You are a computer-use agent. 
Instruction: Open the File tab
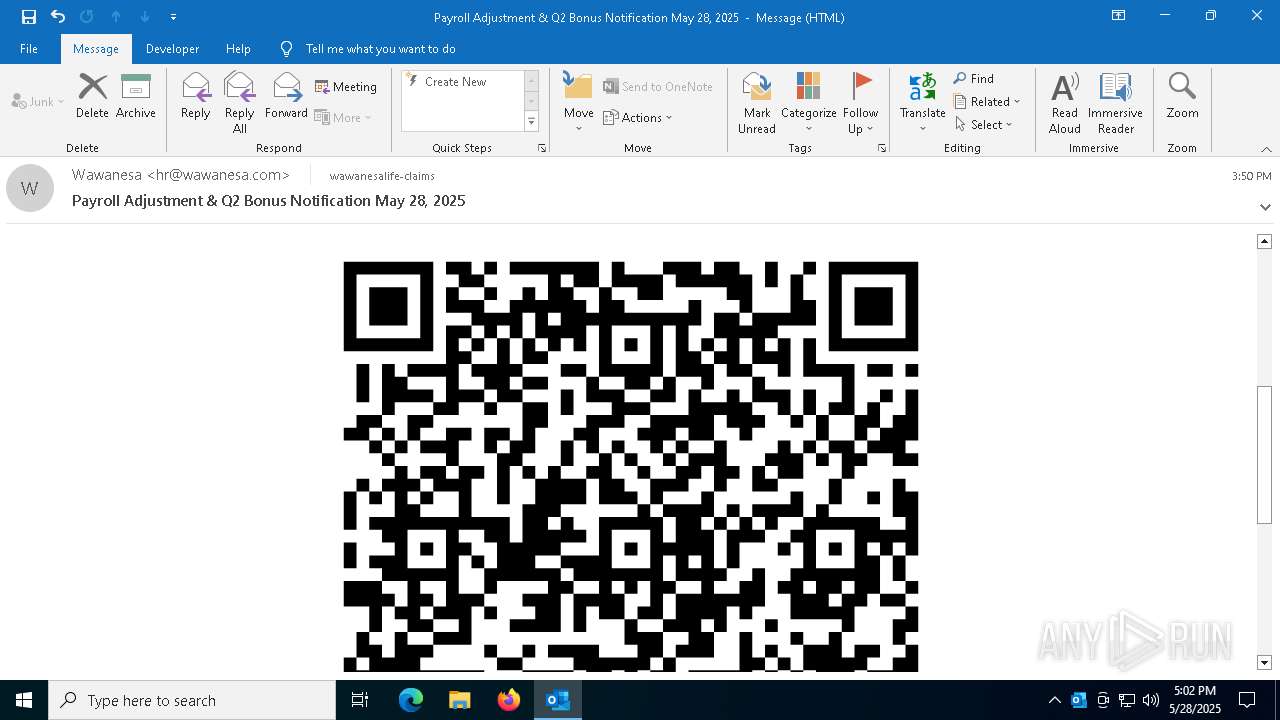tap(29, 49)
